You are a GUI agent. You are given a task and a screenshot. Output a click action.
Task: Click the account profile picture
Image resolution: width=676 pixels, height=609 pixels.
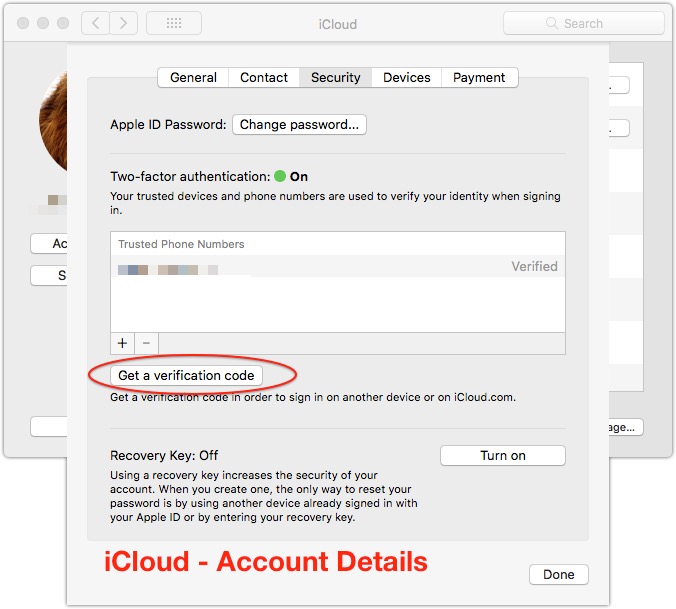click(x=53, y=122)
